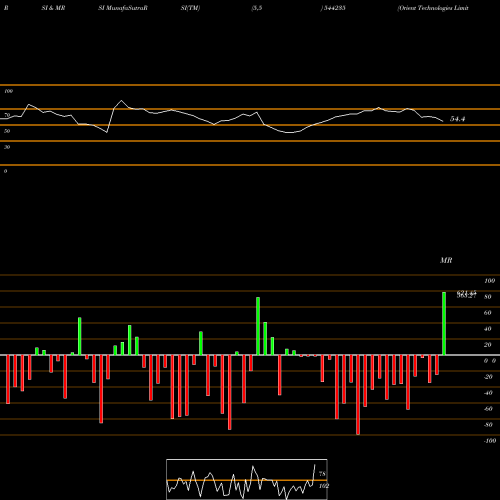Click the MR axis label -80
Viewport: 500px width, 500px height.
[488, 425]
